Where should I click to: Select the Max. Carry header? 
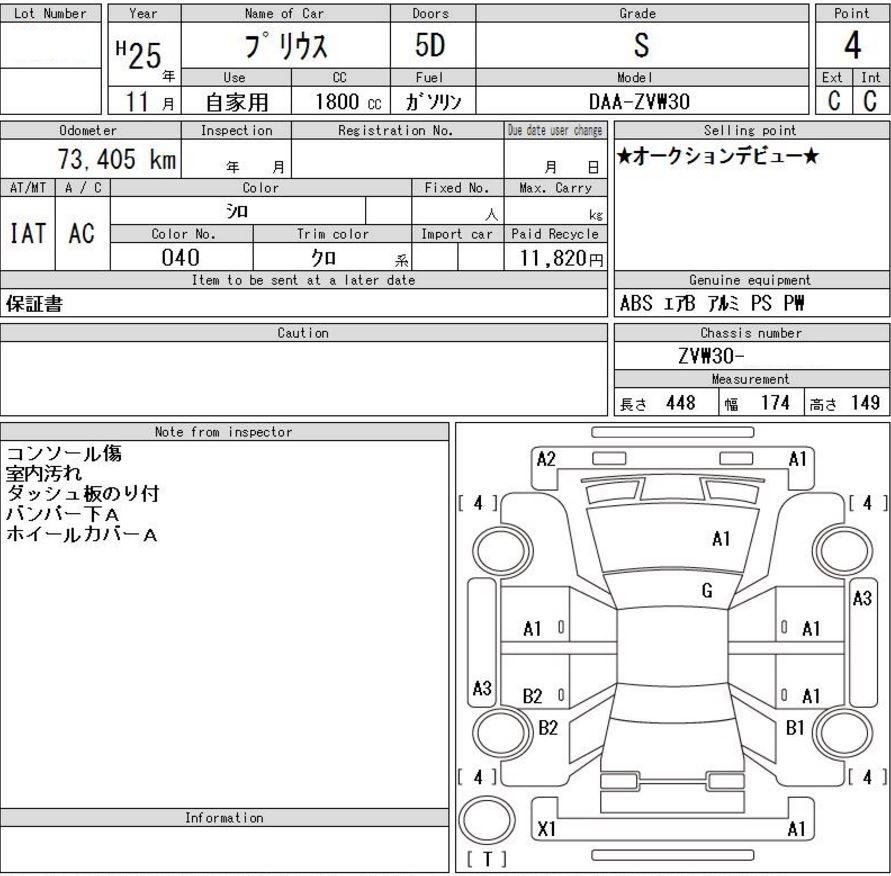pos(555,187)
